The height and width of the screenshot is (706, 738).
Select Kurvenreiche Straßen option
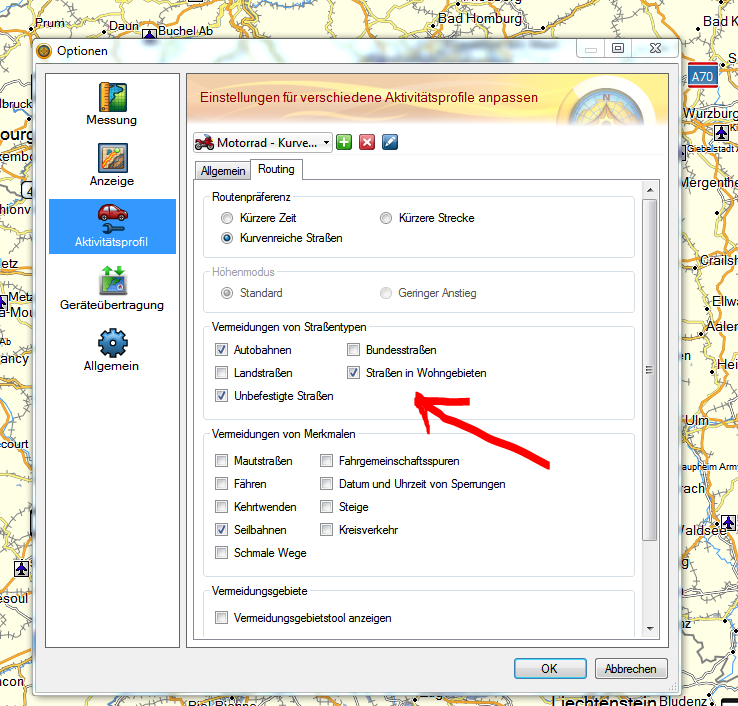(227, 238)
